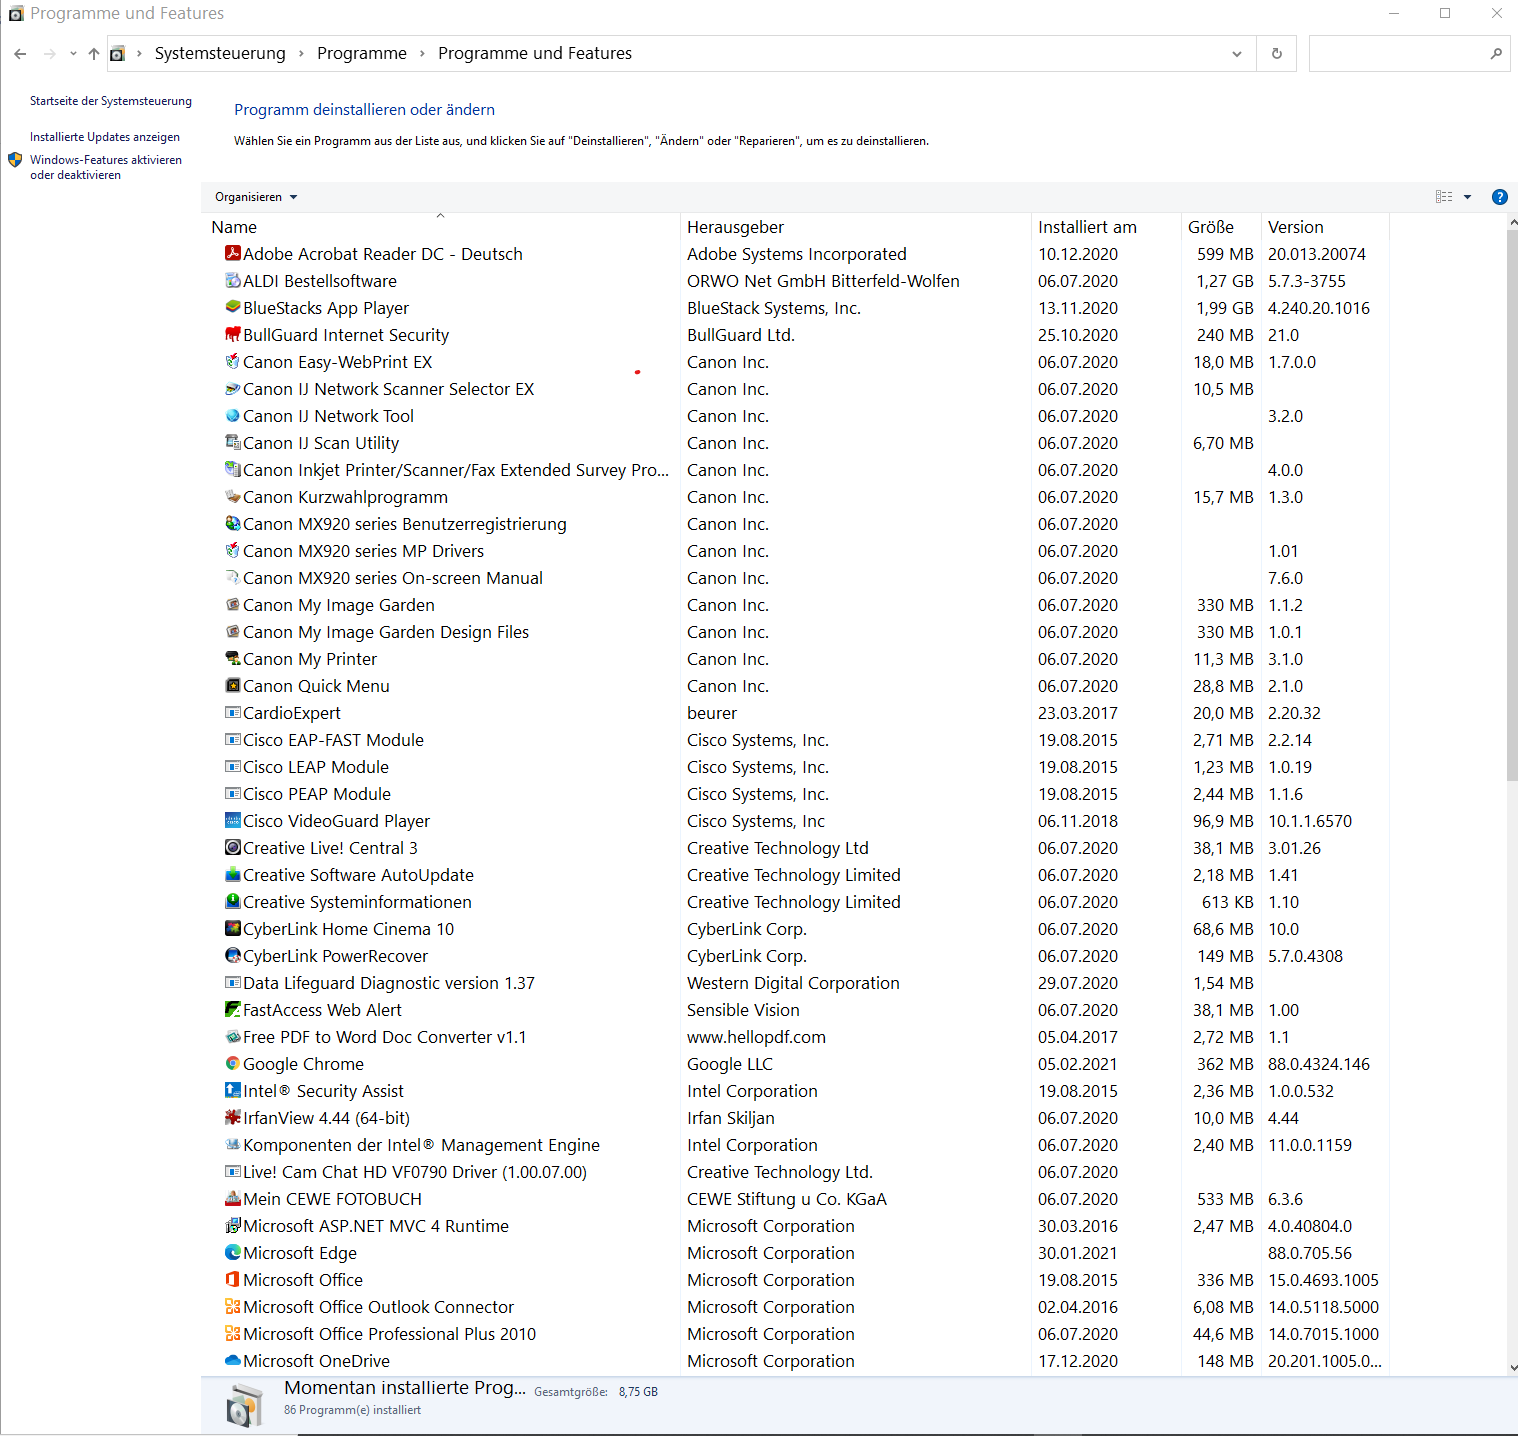Expand the Systemsteuerung breadcrumb arrow
The image size is (1518, 1436).
click(301, 54)
